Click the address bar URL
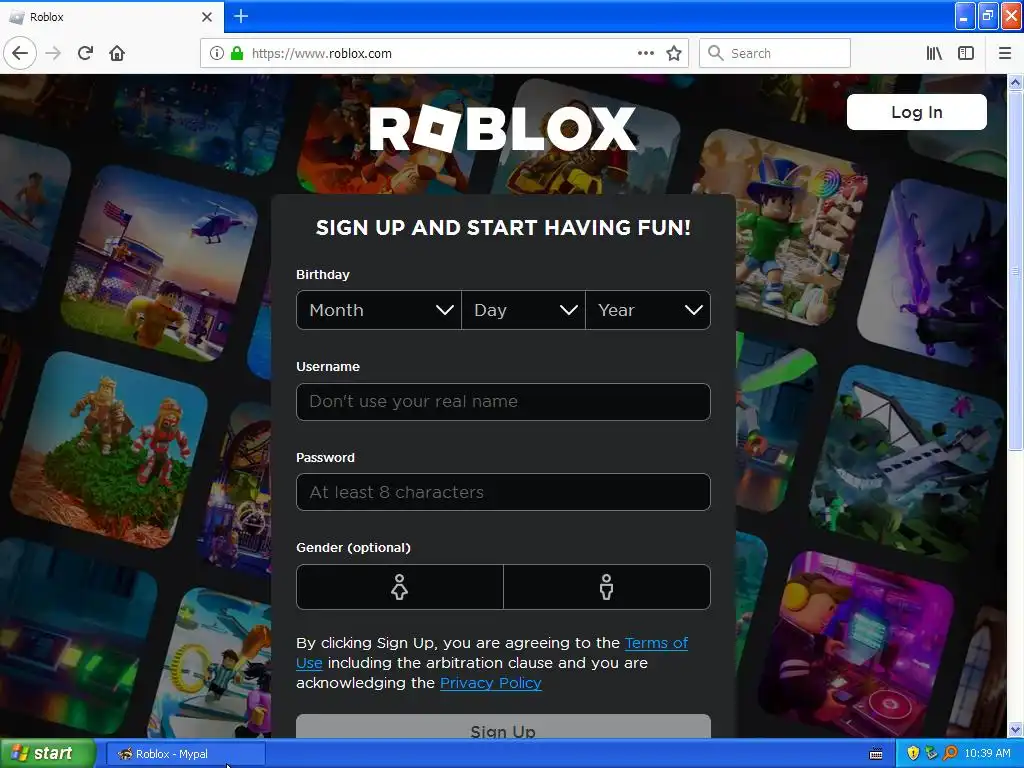The height and width of the screenshot is (768, 1024). tap(322, 54)
